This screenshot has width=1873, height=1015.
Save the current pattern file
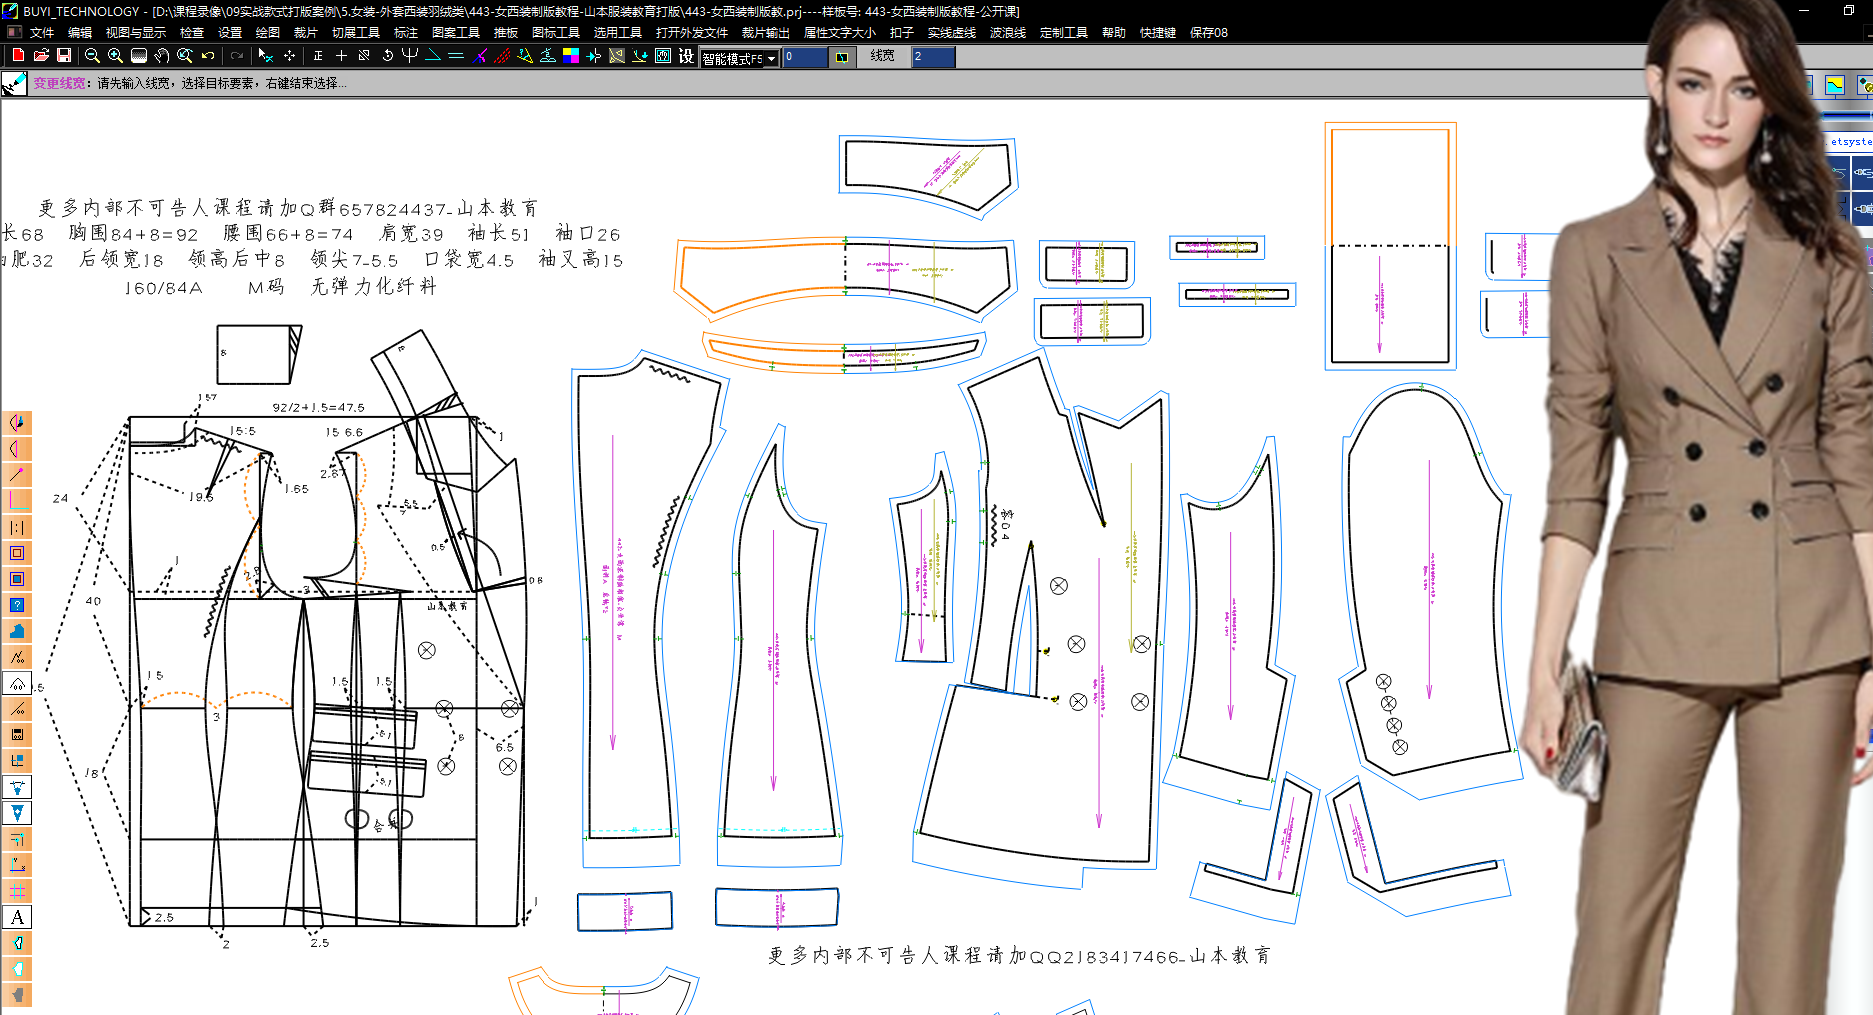pyautogui.click(x=65, y=56)
